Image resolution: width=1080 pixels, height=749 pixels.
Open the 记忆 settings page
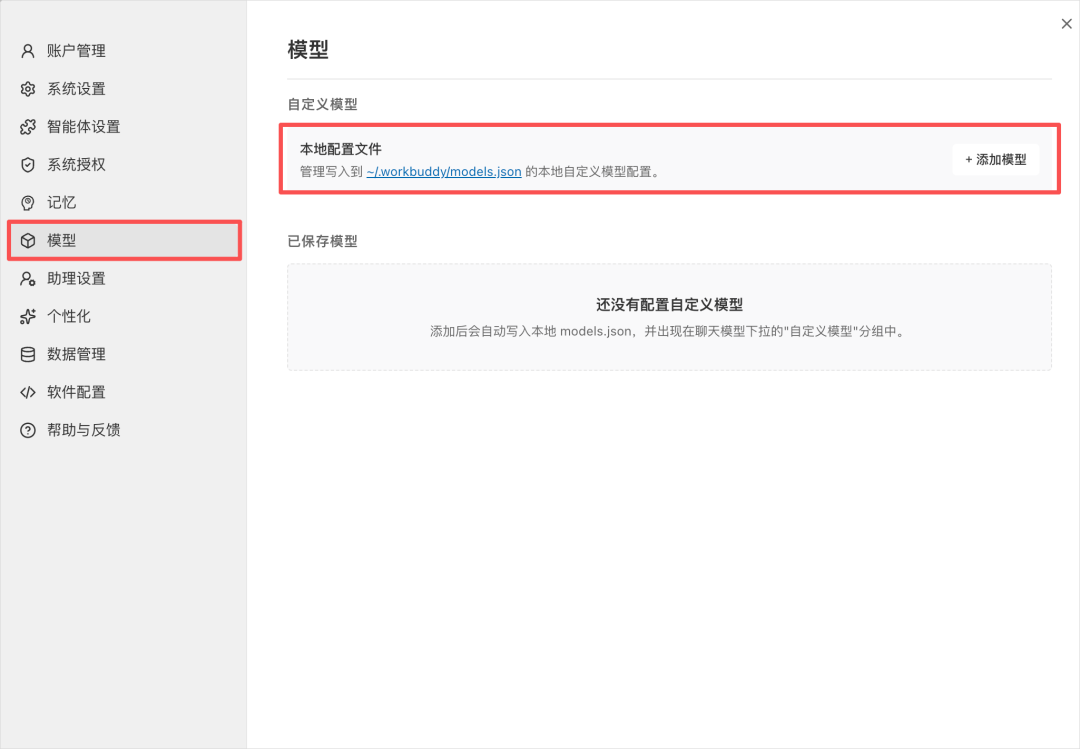tap(124, 203)
